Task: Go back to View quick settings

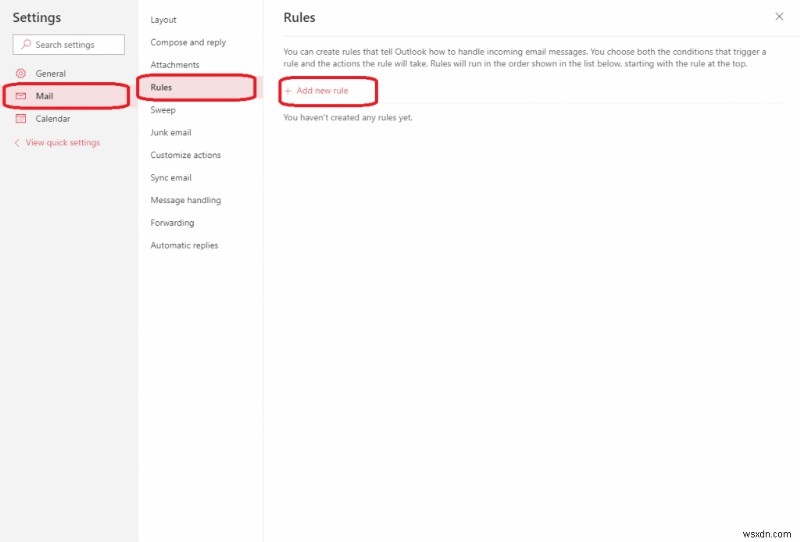Action: click(63, 142)
